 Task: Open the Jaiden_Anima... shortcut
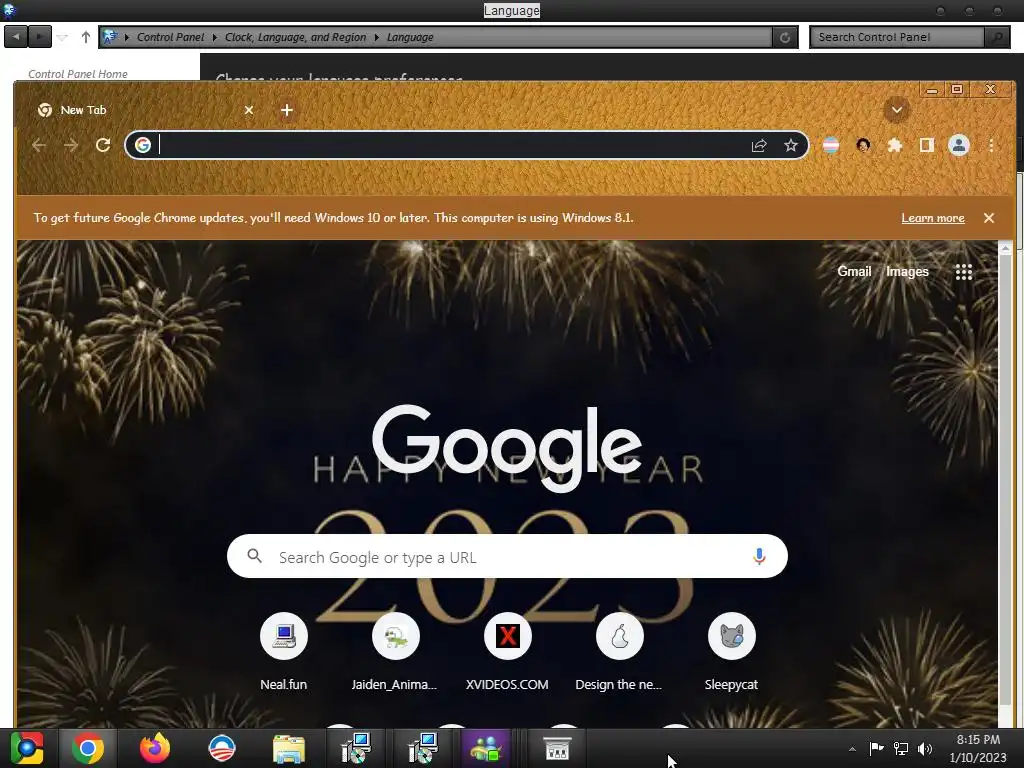[x=395, y=652]
